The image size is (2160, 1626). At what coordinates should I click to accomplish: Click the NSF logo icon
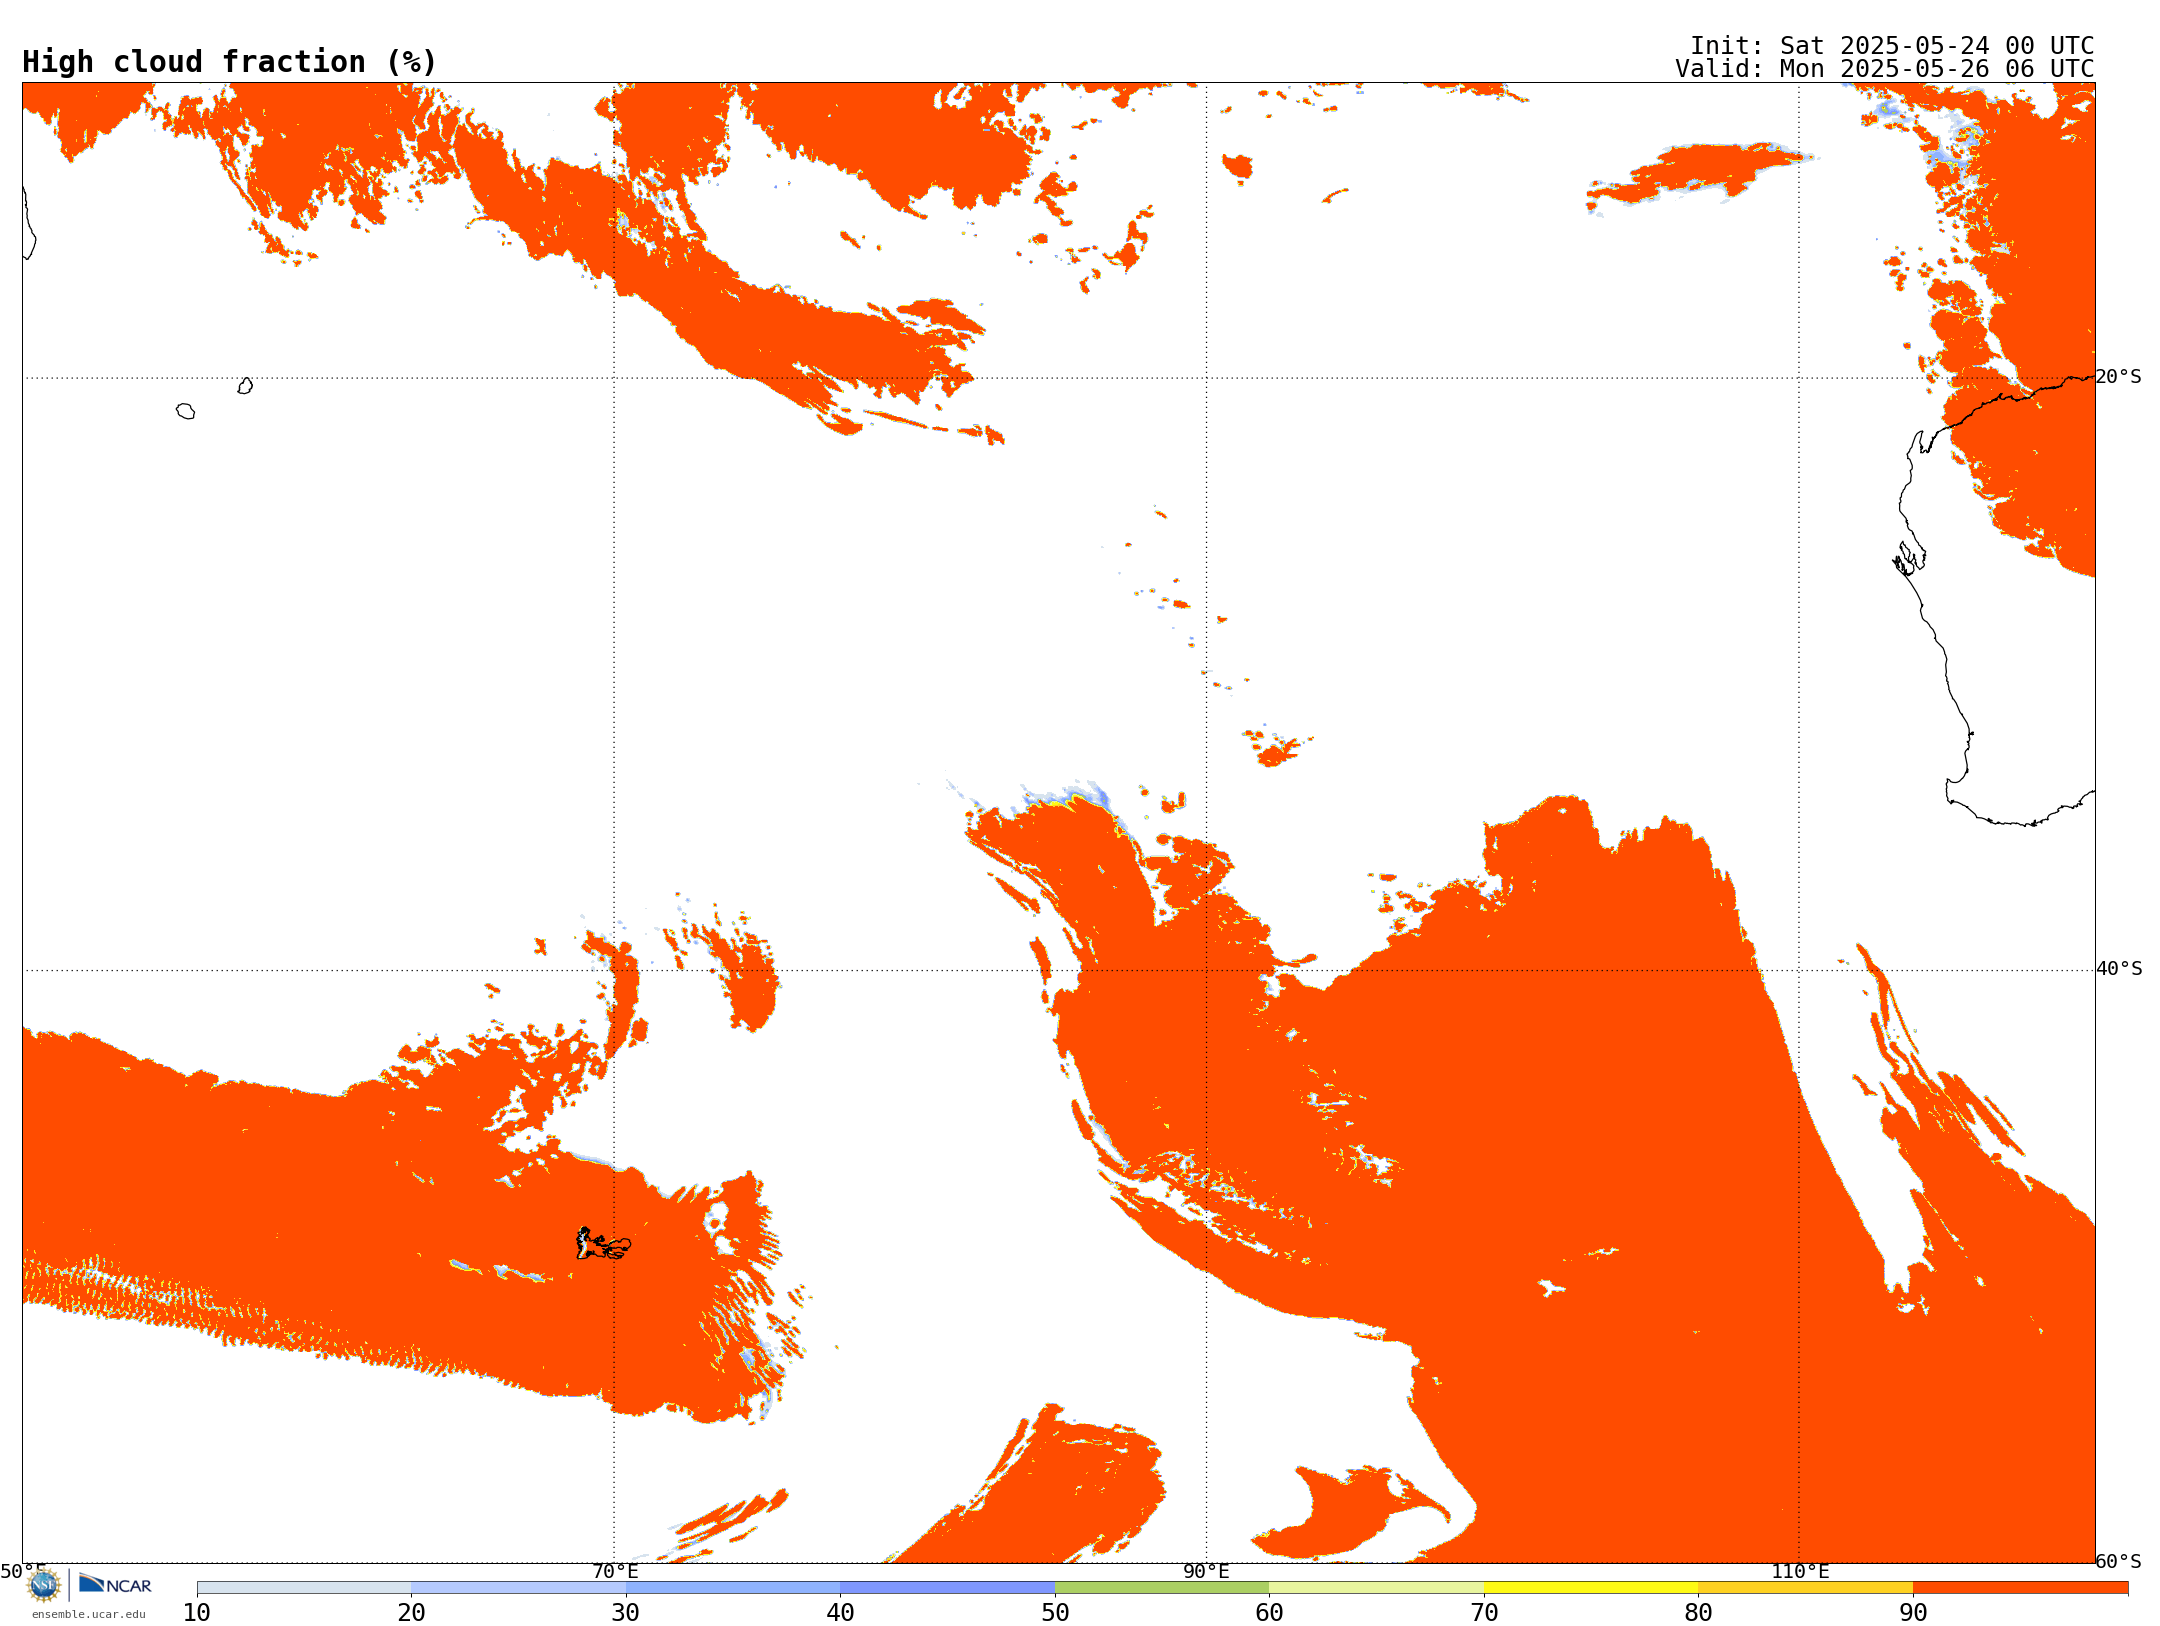pyautogui.click(x=44, y=1585)
